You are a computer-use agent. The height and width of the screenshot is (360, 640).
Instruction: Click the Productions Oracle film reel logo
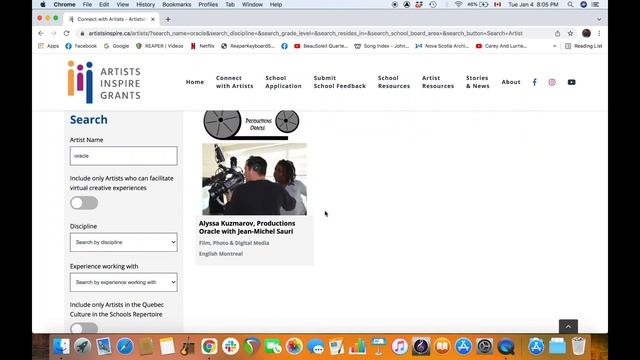click(x=251, y=124)
